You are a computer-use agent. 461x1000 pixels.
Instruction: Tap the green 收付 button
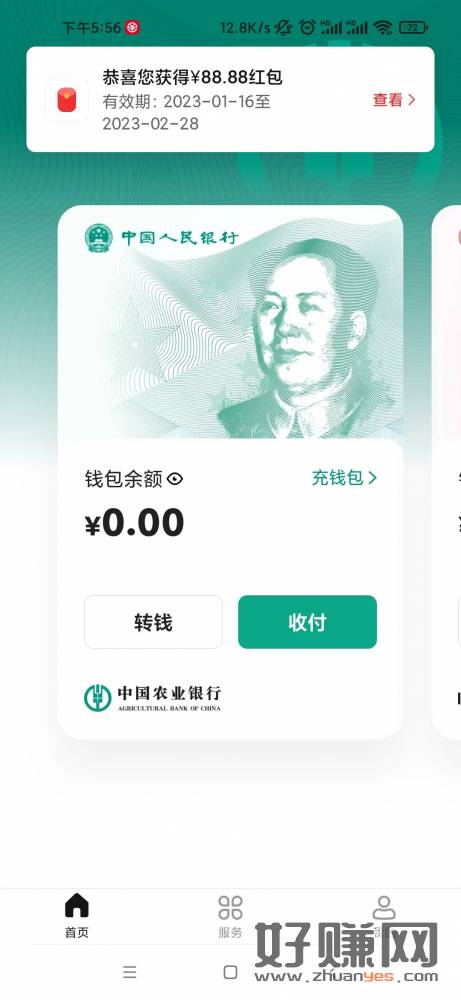307,622
